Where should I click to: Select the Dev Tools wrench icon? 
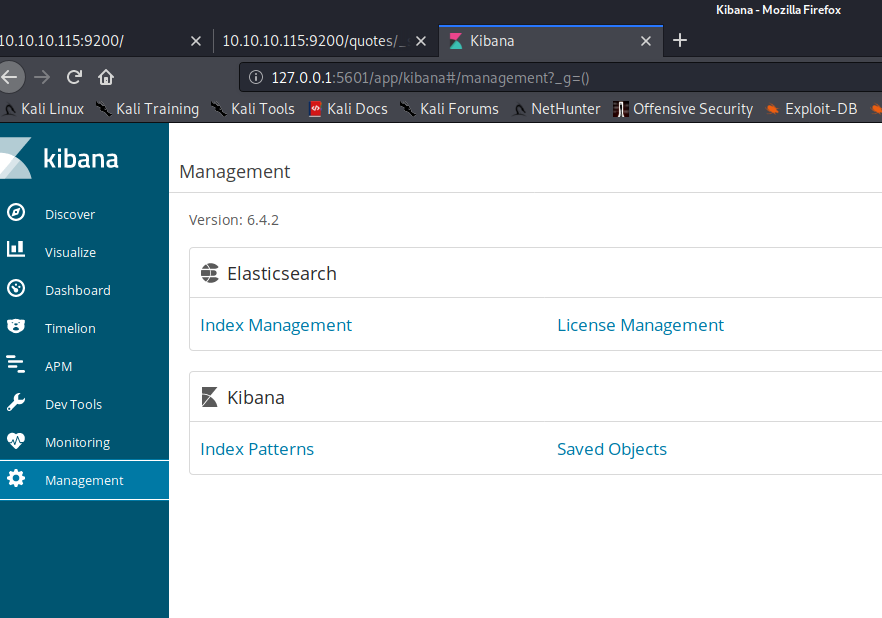pos(16,403)
